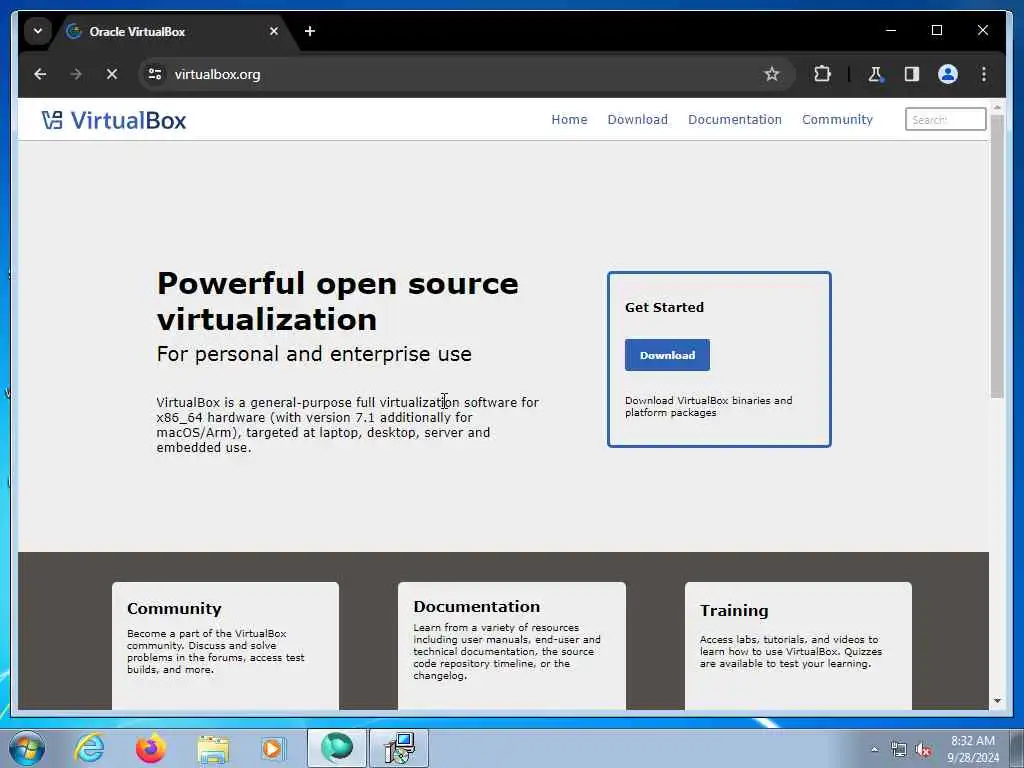
Task: Launch Internet Explorer from the taskbar
Action: click(x=89, y=748)
